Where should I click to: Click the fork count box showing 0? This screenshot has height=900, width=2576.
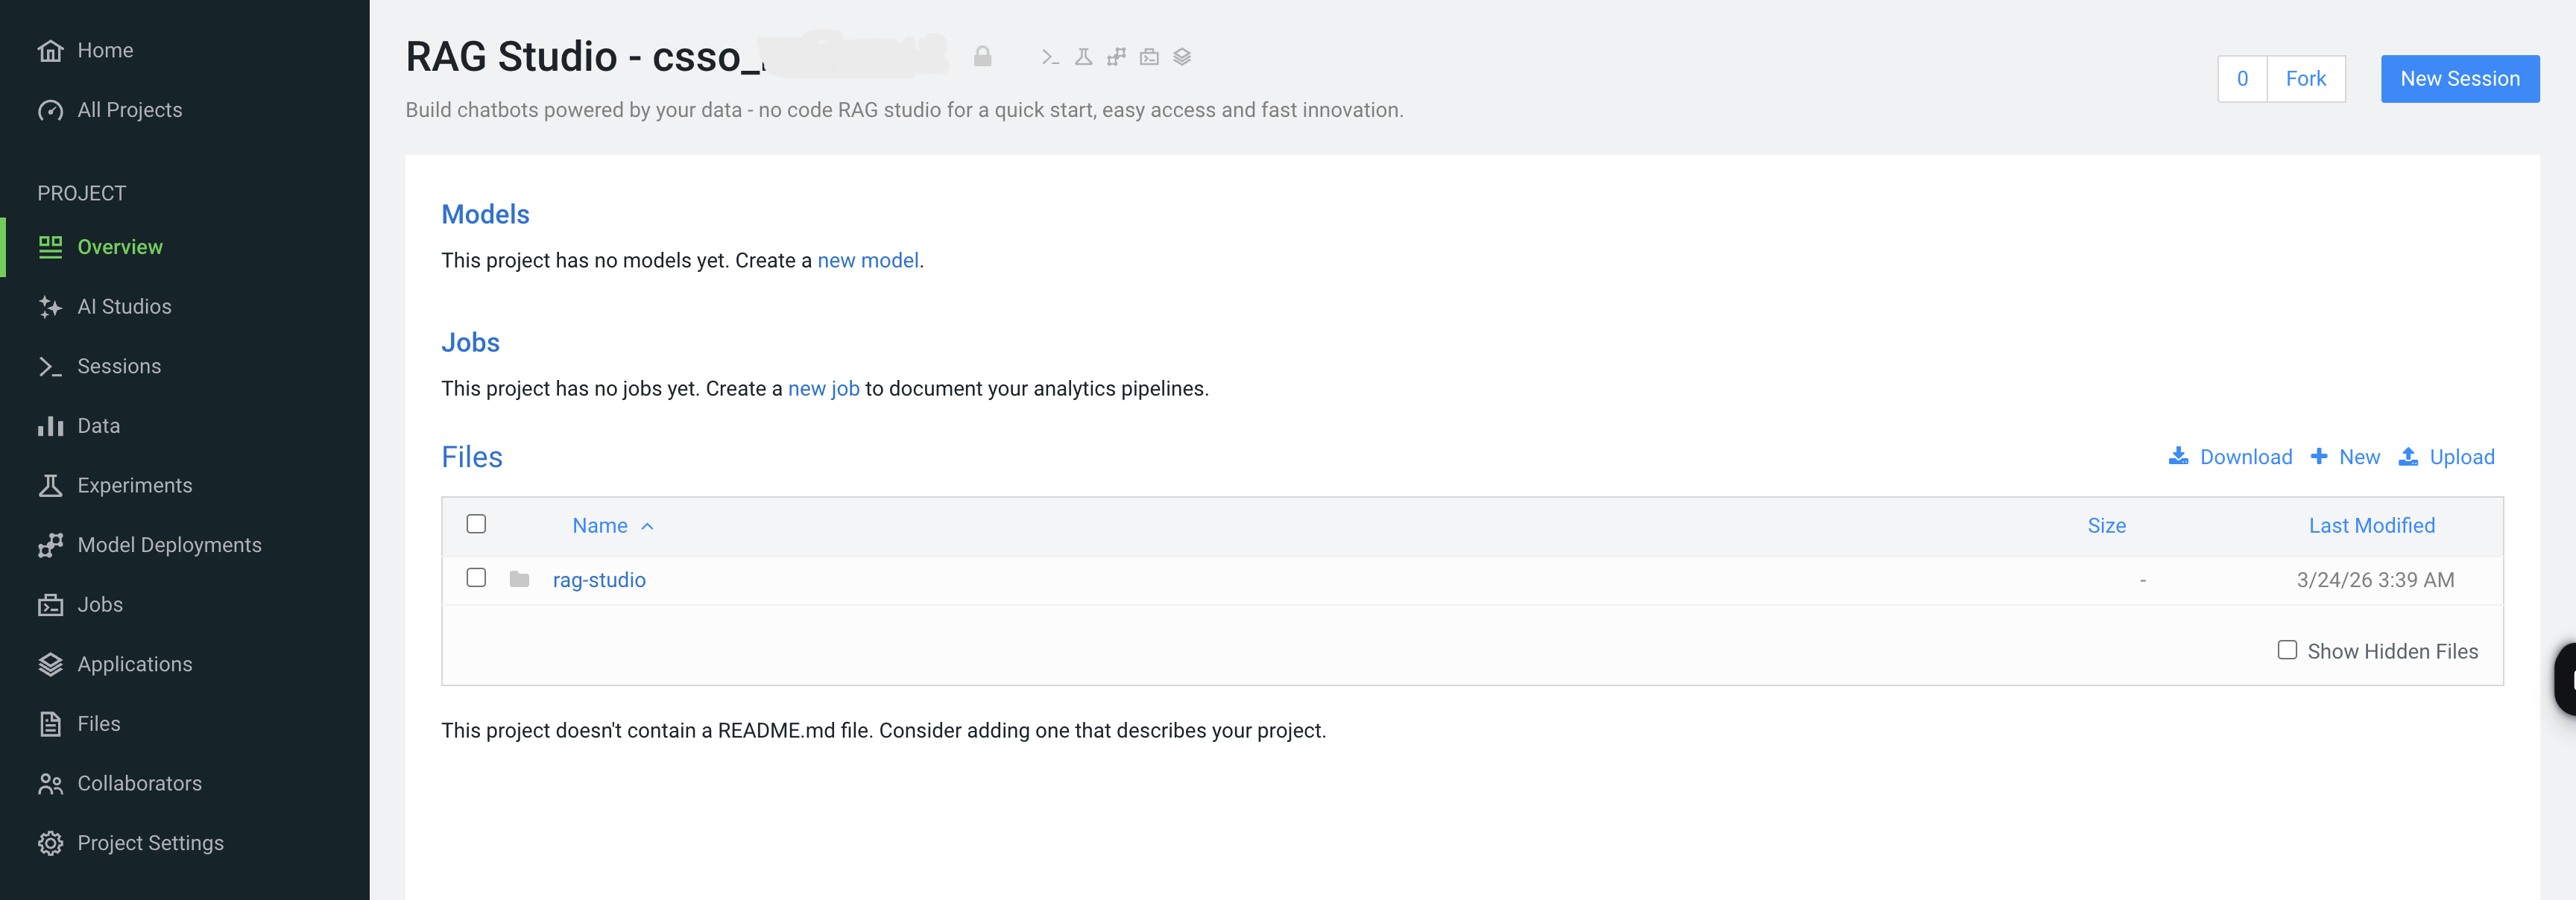(x=2242, y=79)
